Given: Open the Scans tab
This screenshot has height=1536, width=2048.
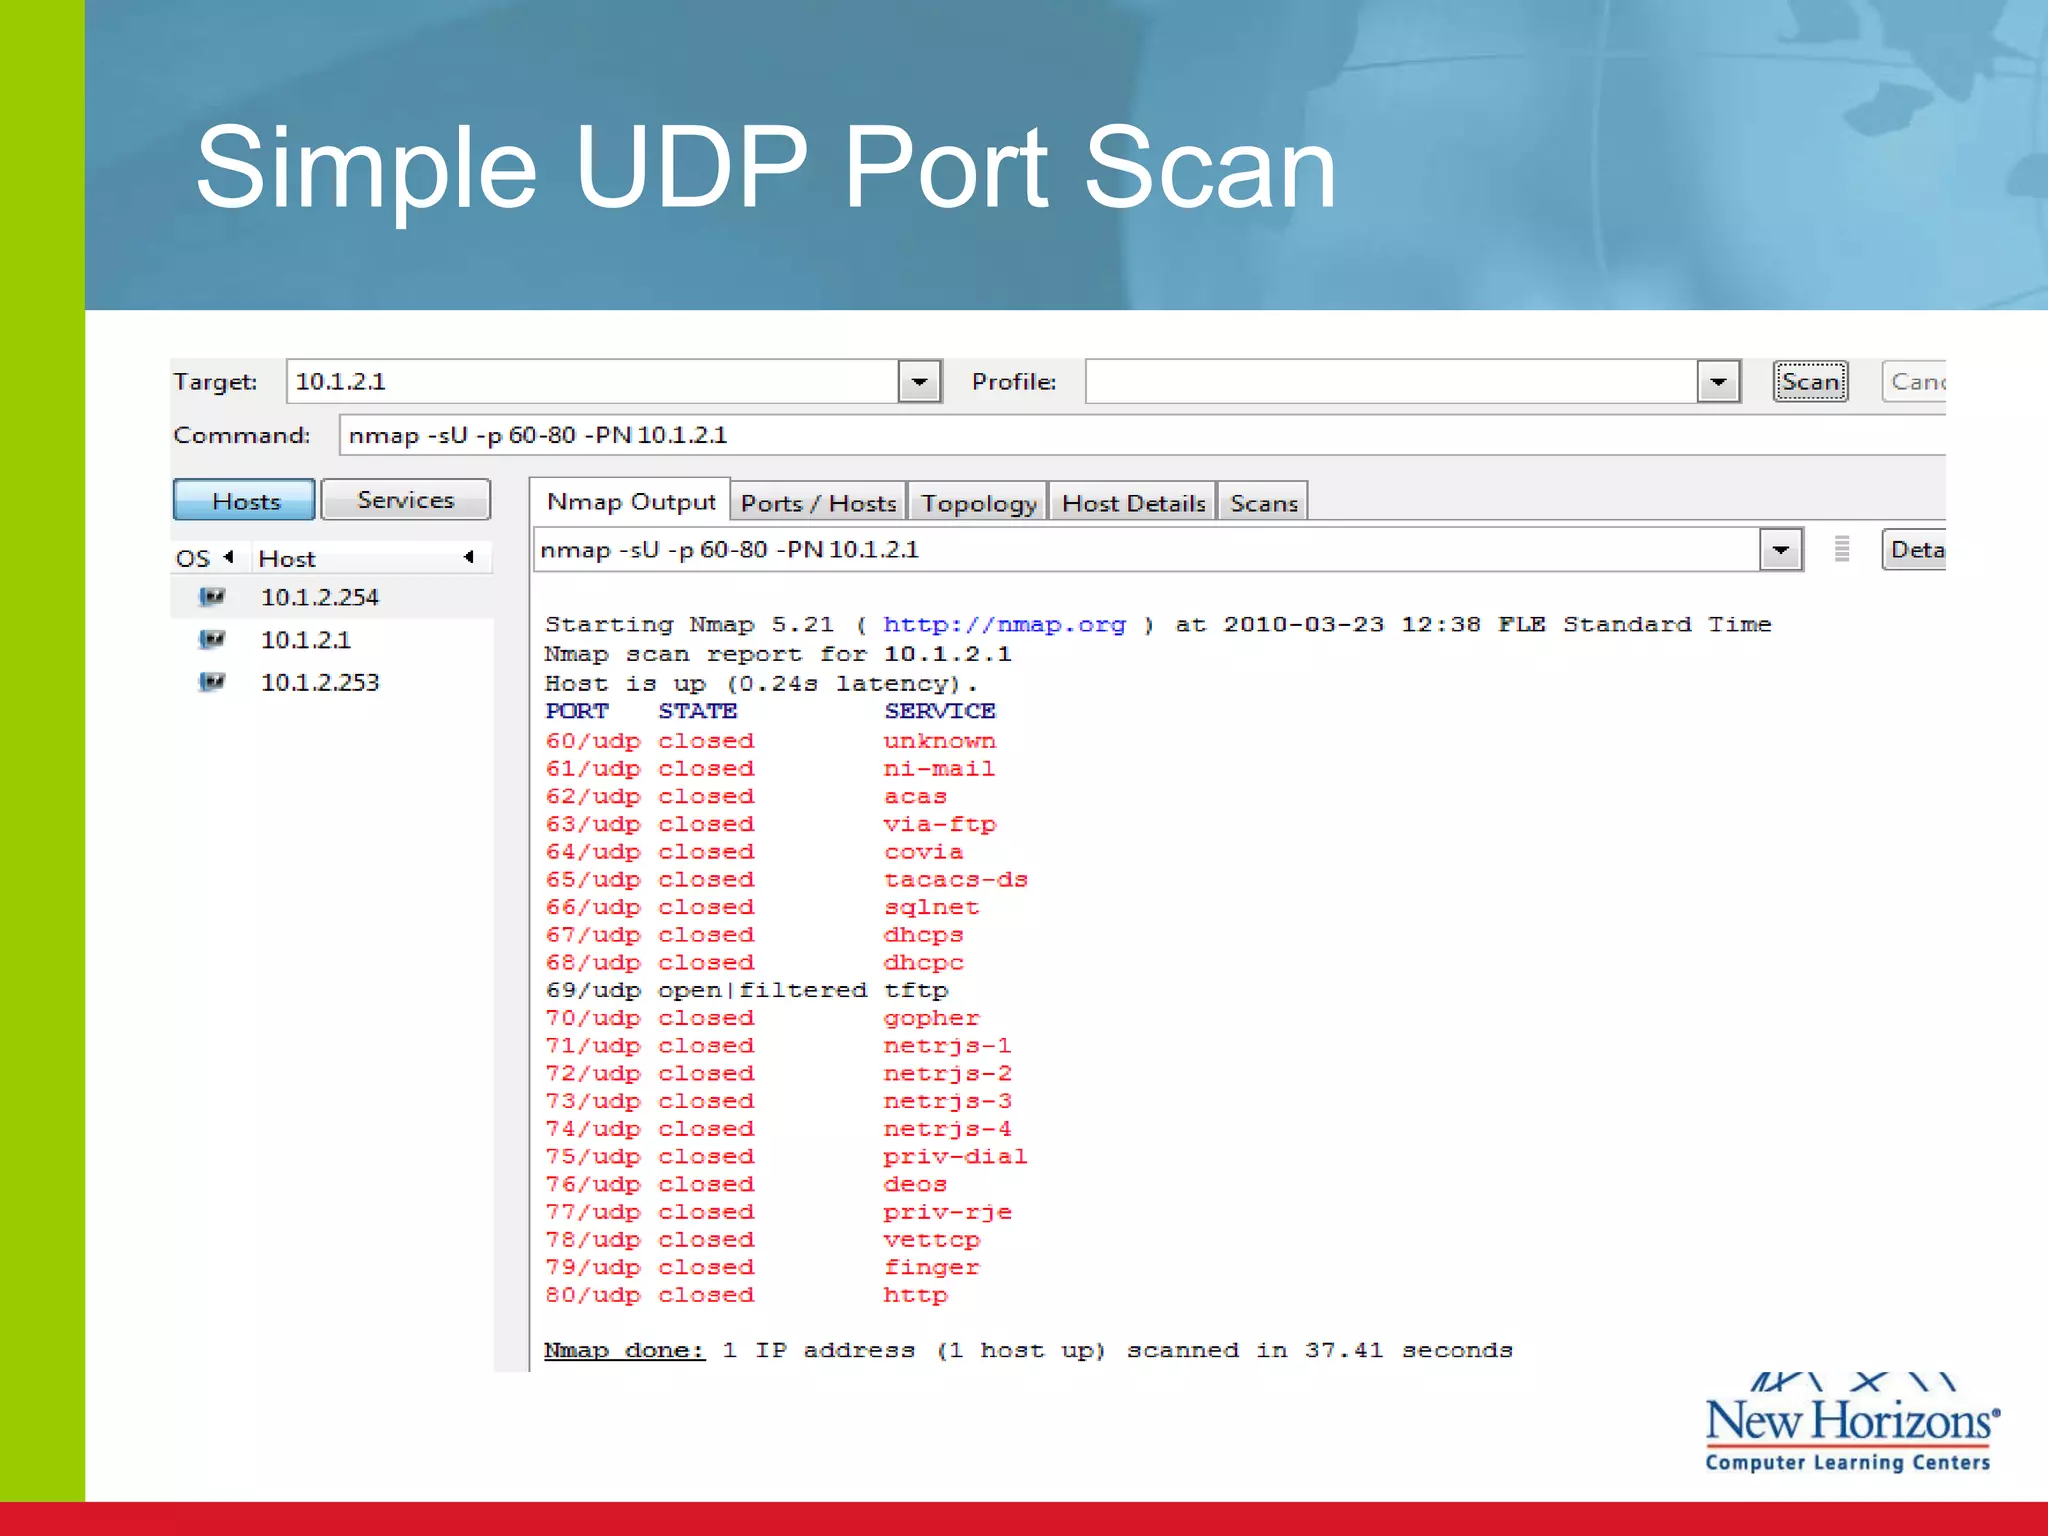Looking at the screenshot, I should pos(1263,503).
